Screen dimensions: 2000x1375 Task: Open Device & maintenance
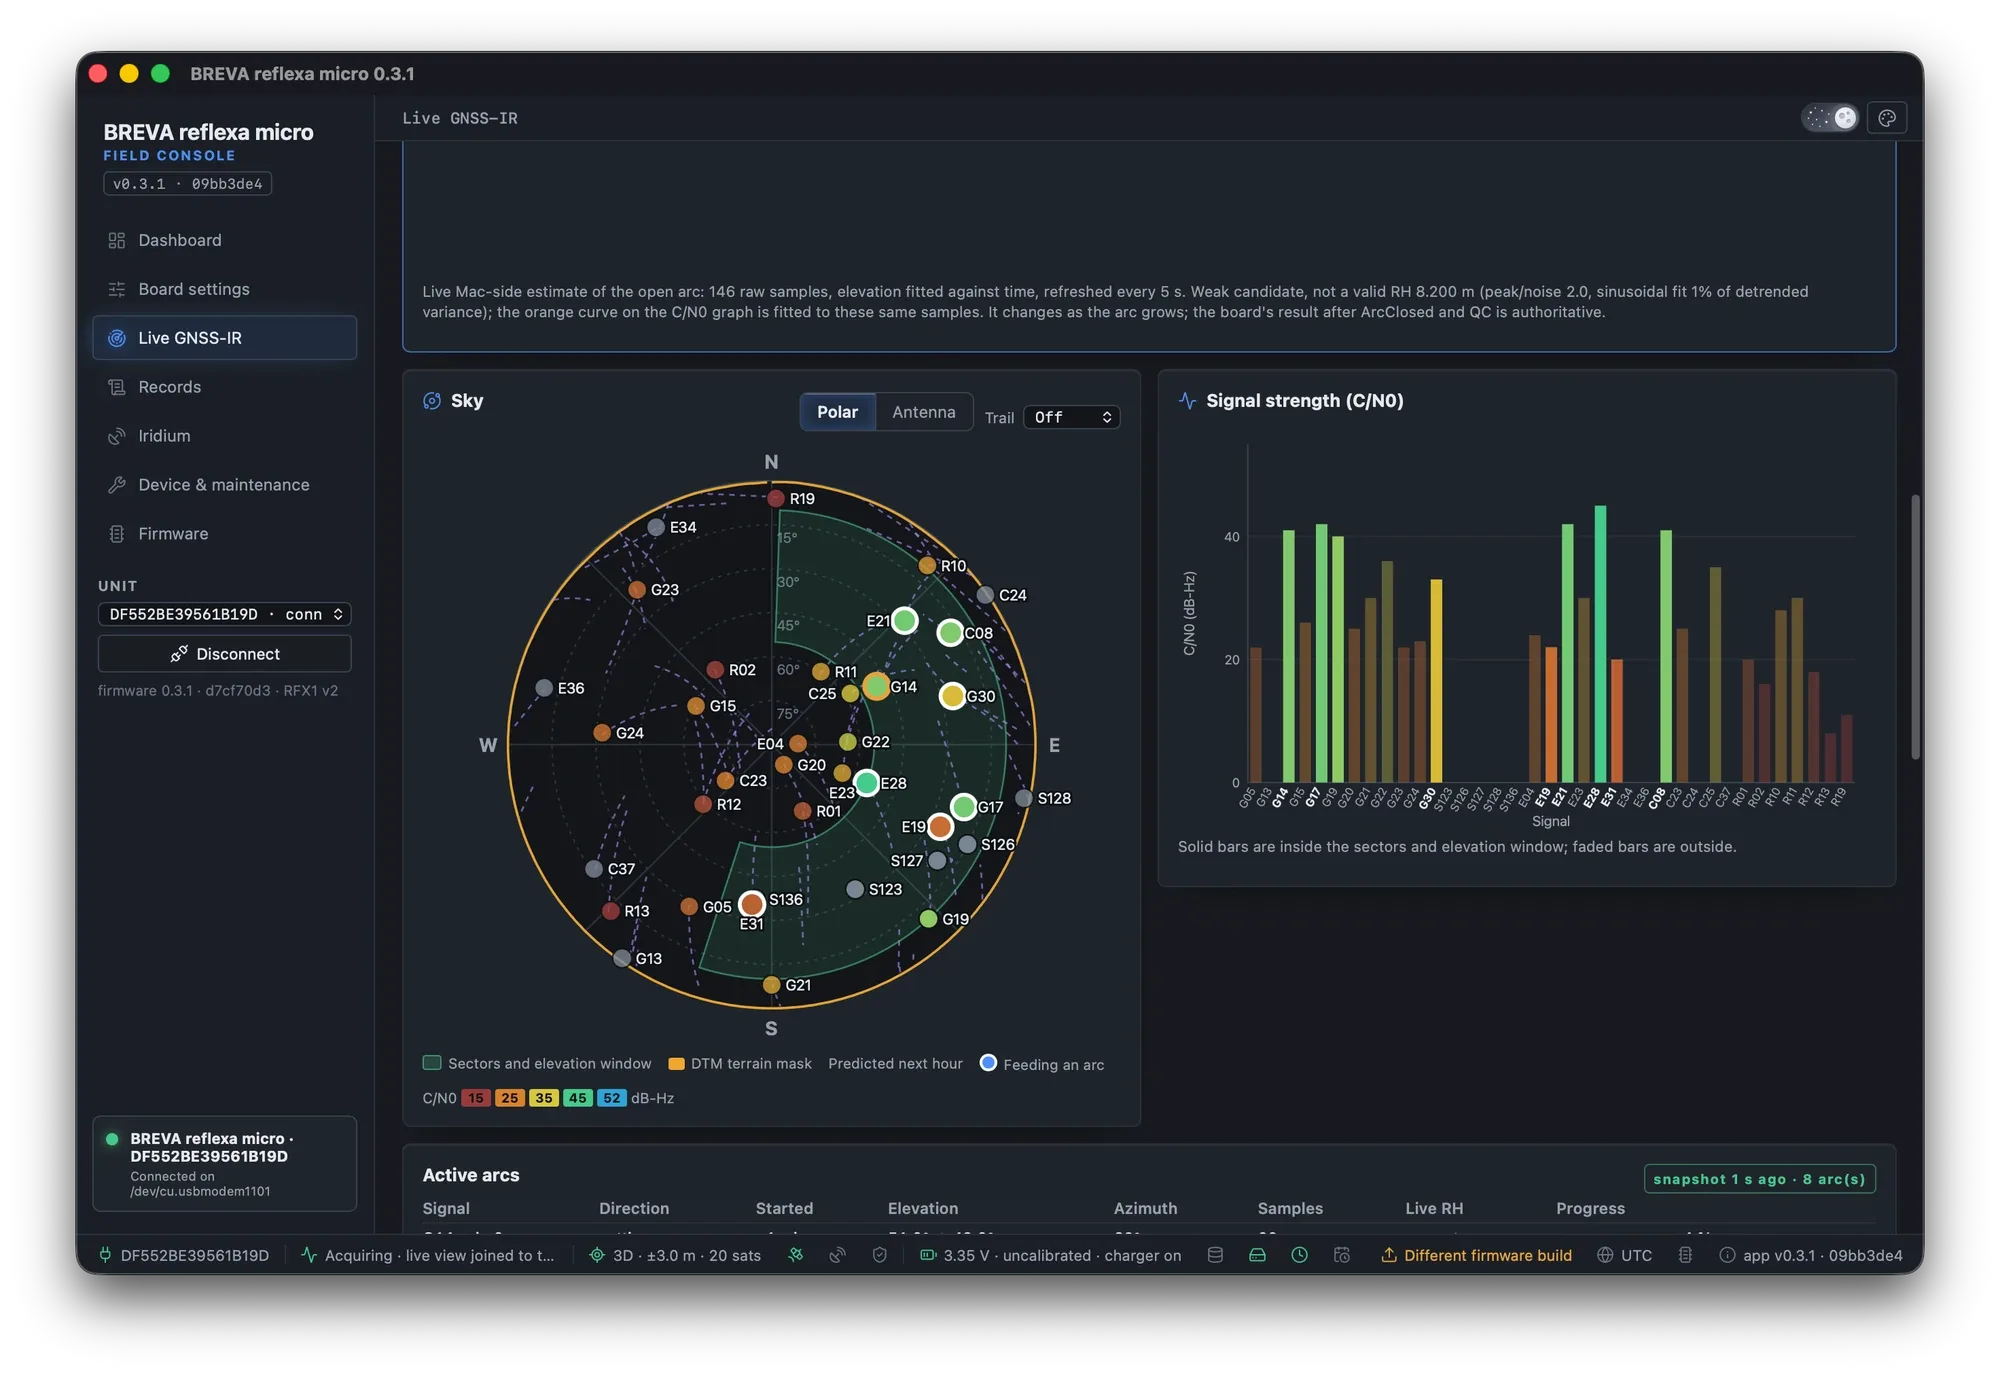[x=224, y=485]
